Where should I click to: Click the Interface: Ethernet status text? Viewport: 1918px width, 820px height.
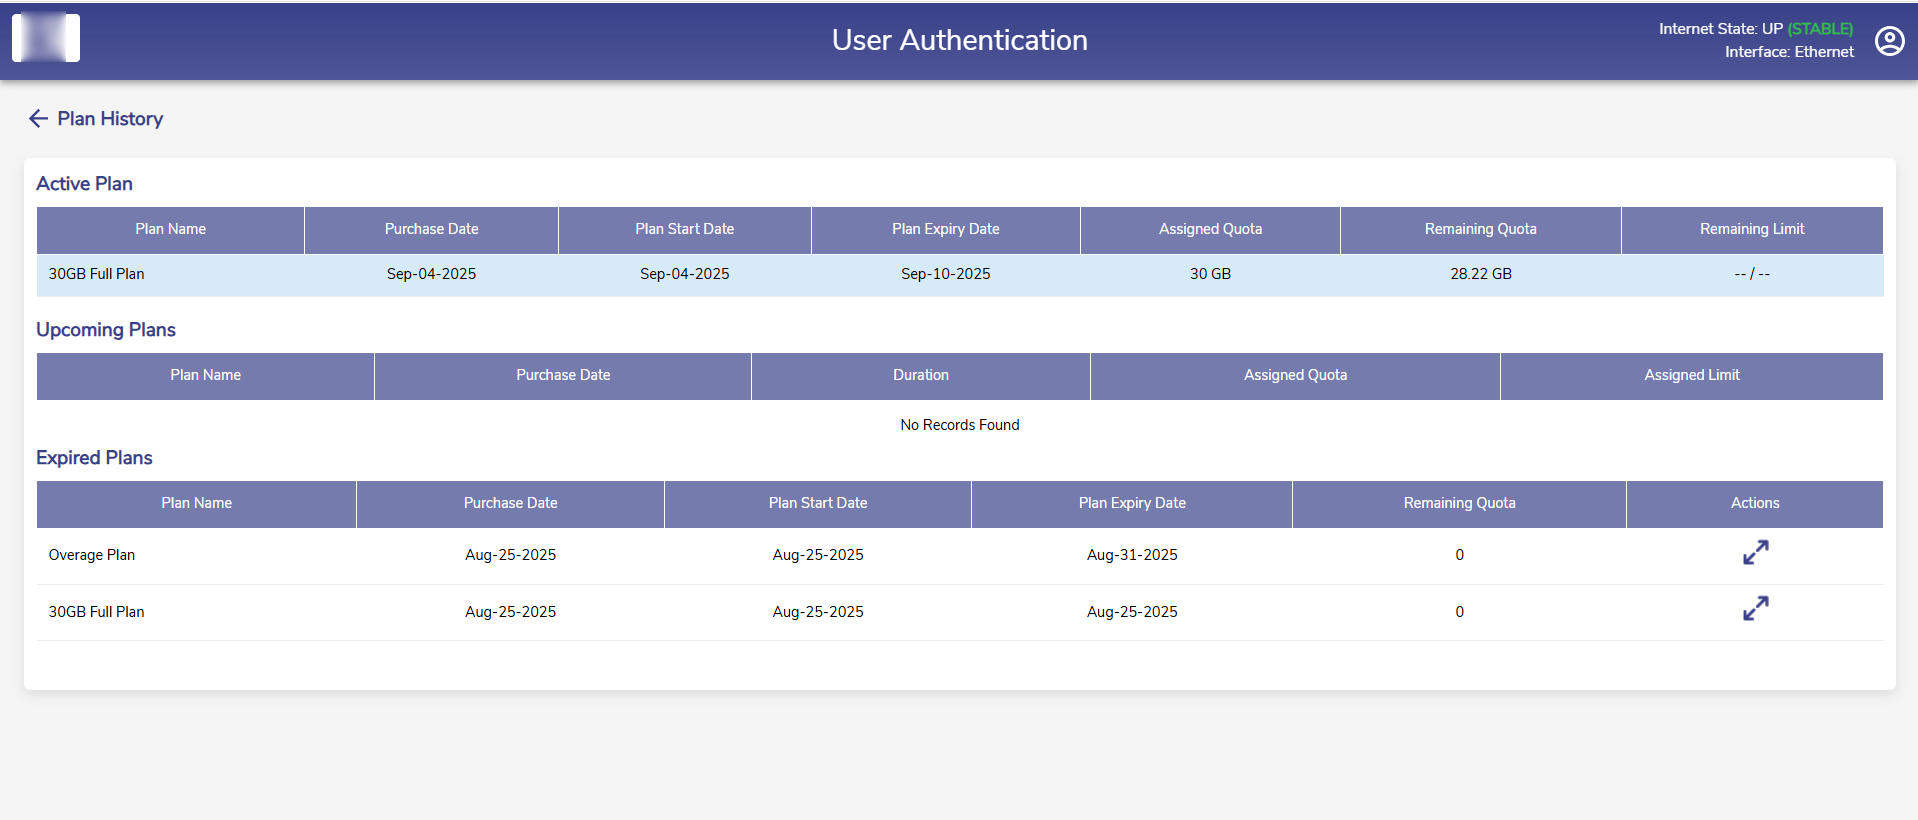click(1788, 52)
